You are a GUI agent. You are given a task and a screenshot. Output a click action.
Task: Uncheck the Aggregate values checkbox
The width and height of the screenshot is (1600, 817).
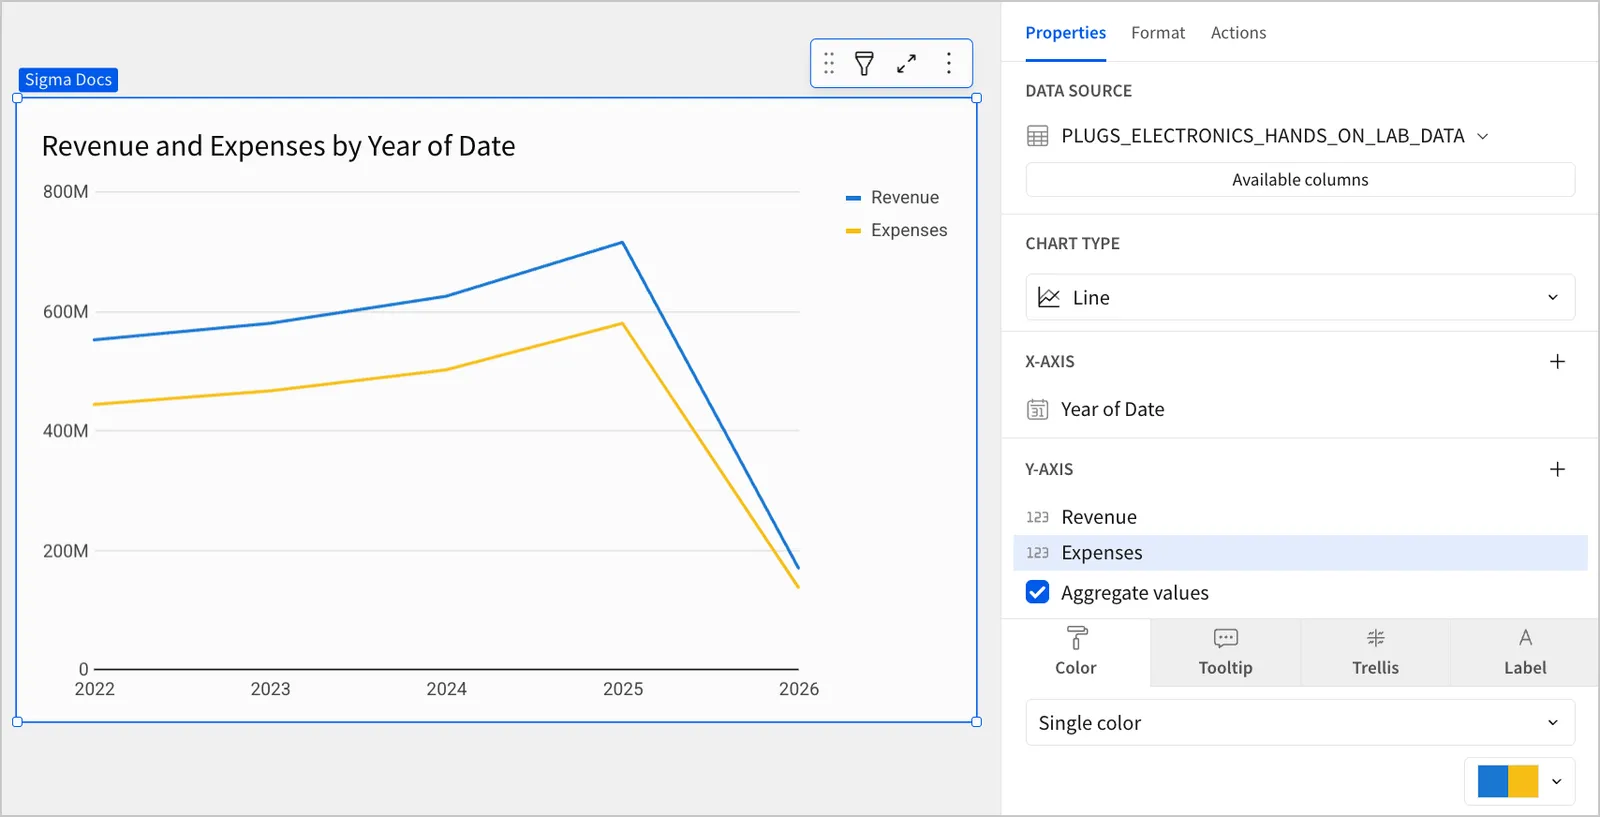1038,592
